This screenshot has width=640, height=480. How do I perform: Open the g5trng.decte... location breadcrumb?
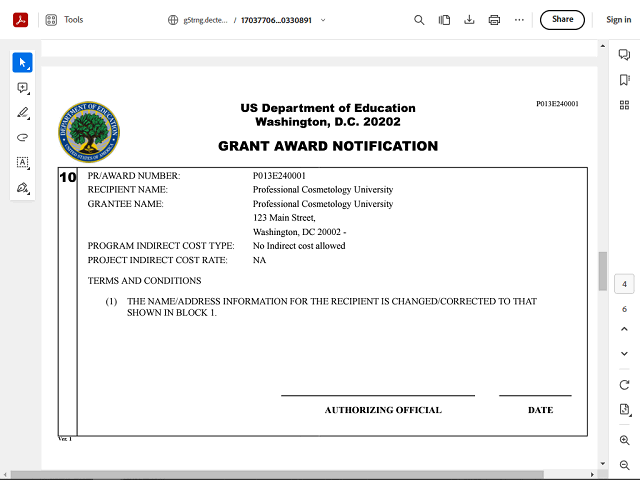205,20
